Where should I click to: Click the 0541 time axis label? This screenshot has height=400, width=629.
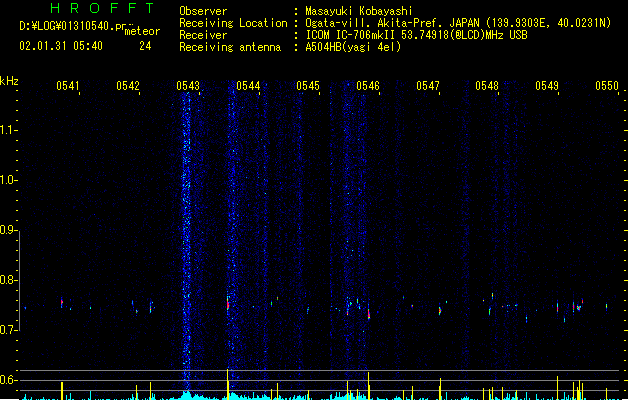click(68, 86)
